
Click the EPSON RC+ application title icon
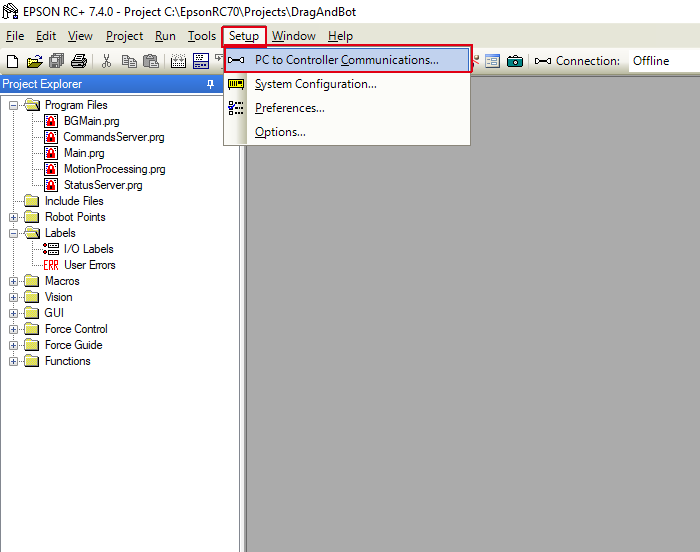[x=10, y=11]
